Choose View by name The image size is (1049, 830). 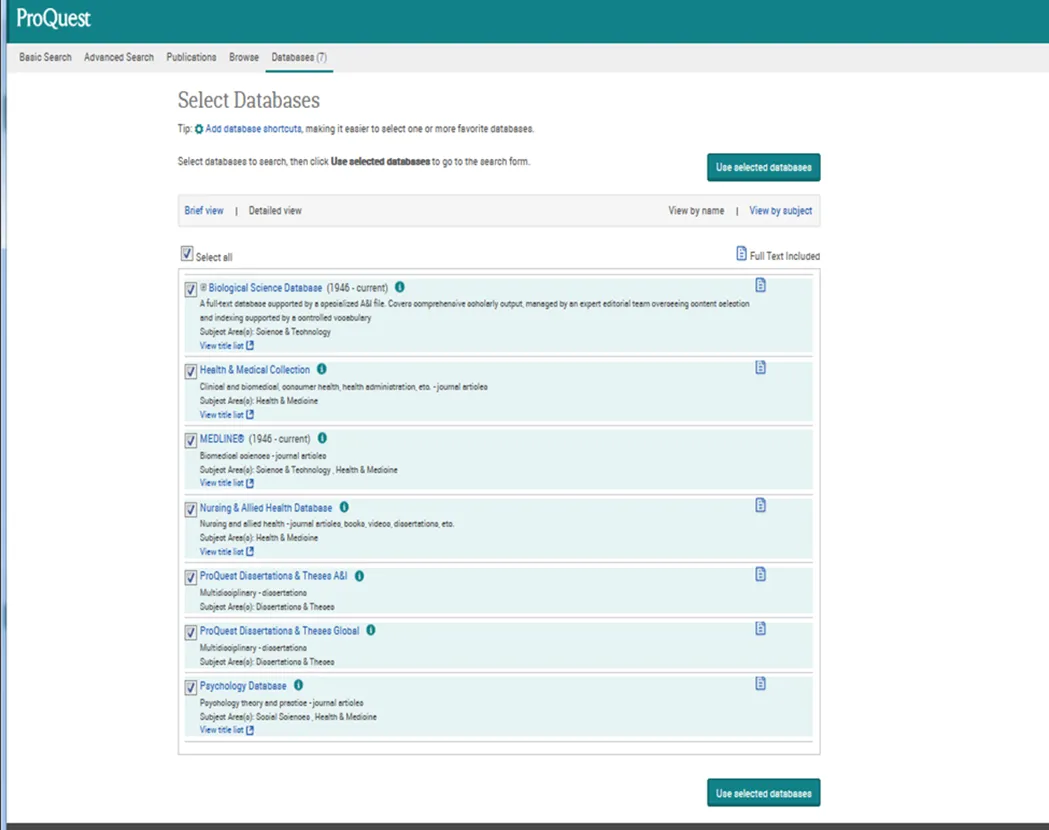[x=696, y=211]
